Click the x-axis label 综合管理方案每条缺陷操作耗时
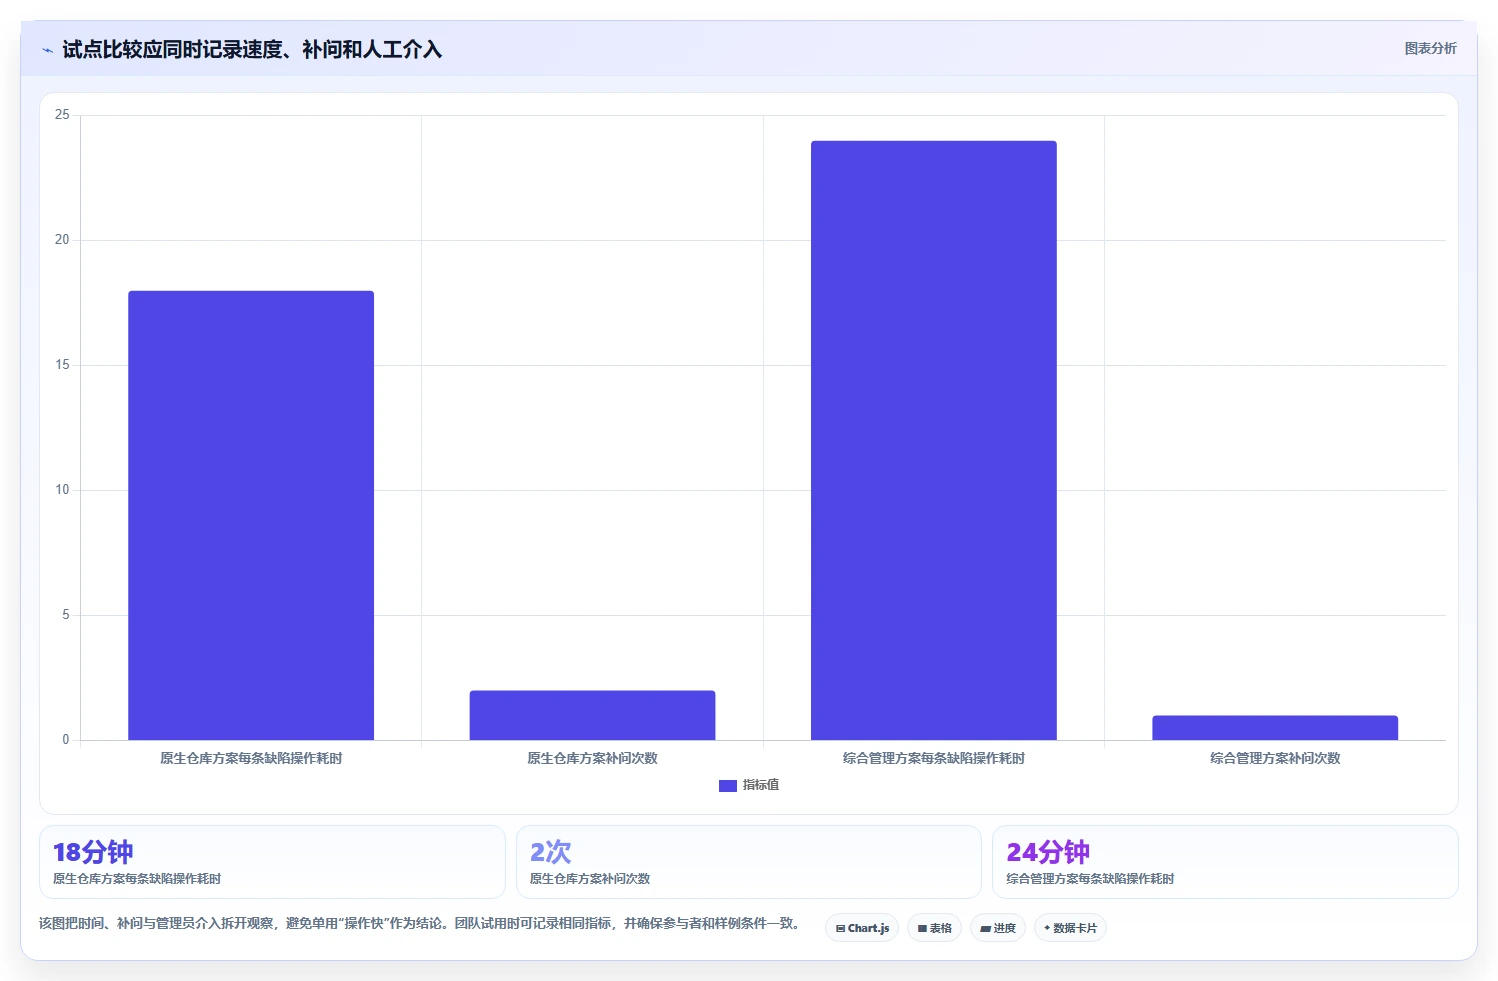Image resolution: width=1498 pixels, height=981 pixels. pyautogui.click(x=934, y=758)
